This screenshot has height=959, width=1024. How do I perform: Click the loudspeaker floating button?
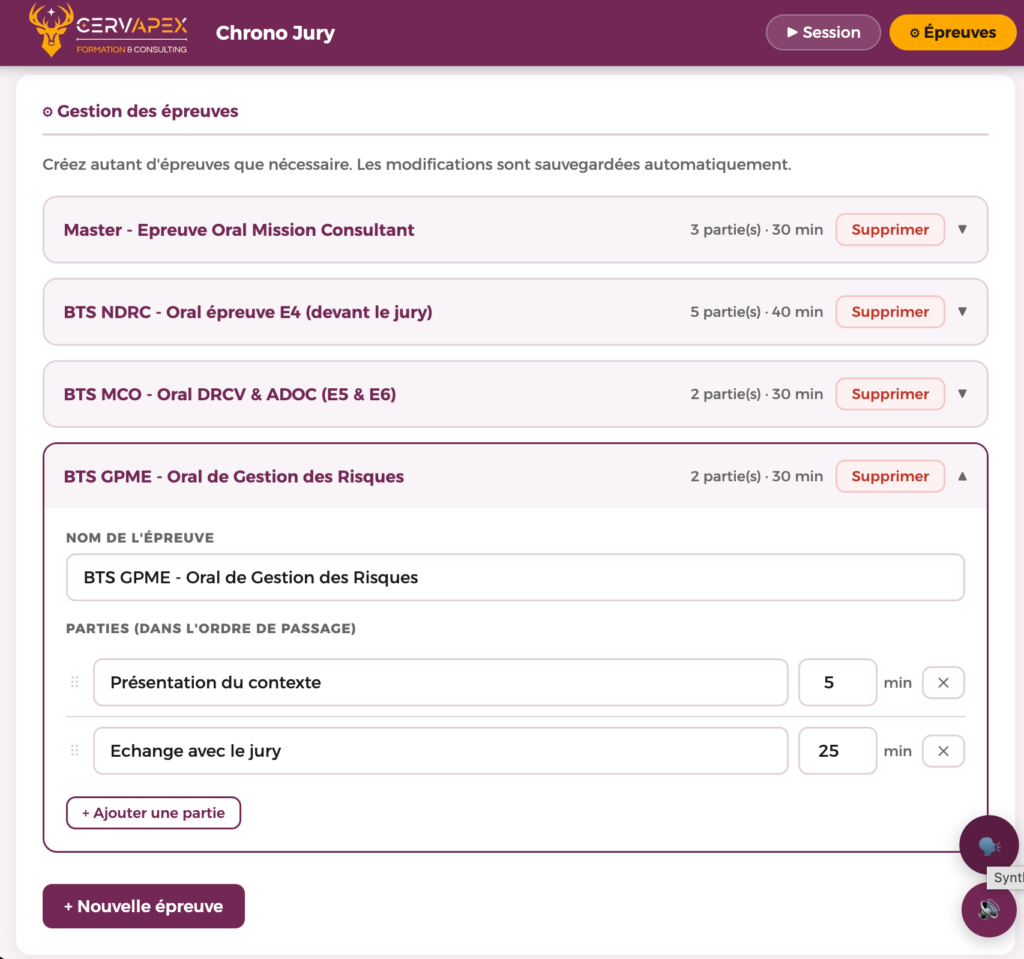tap(988, 909)
